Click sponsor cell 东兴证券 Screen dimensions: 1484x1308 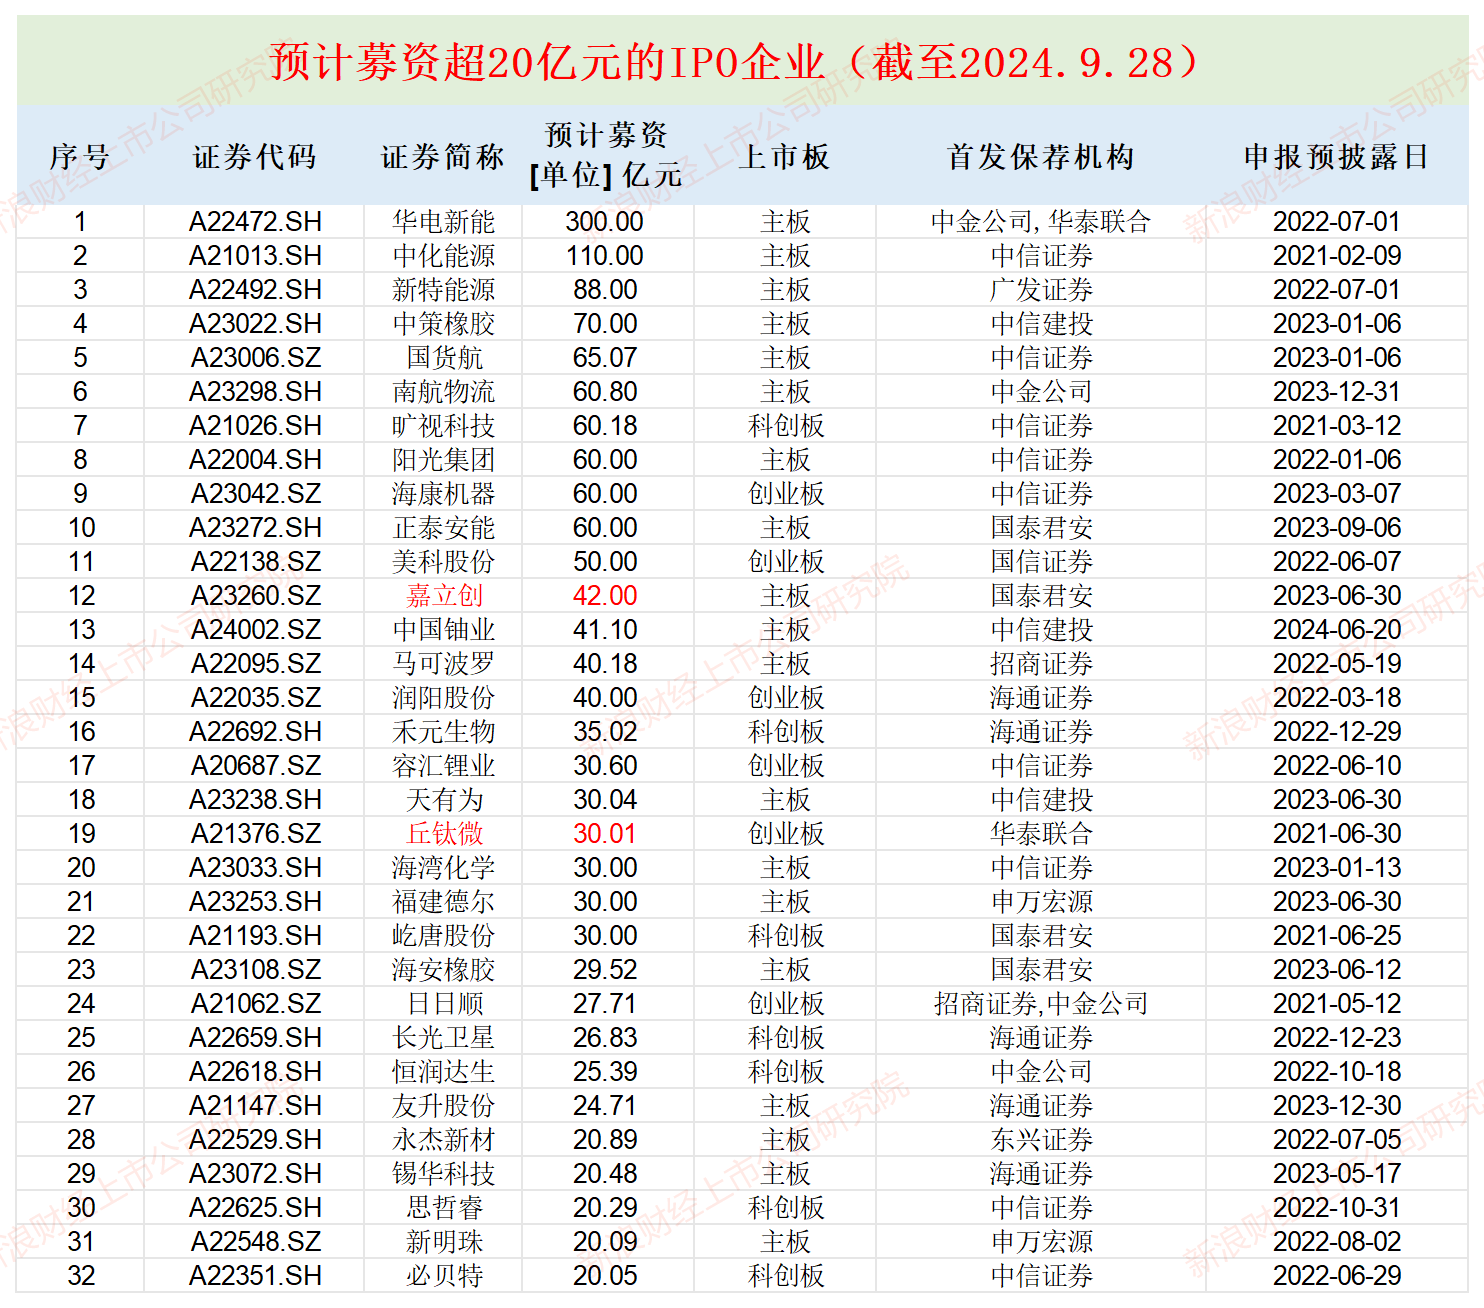(1041, 1140)
